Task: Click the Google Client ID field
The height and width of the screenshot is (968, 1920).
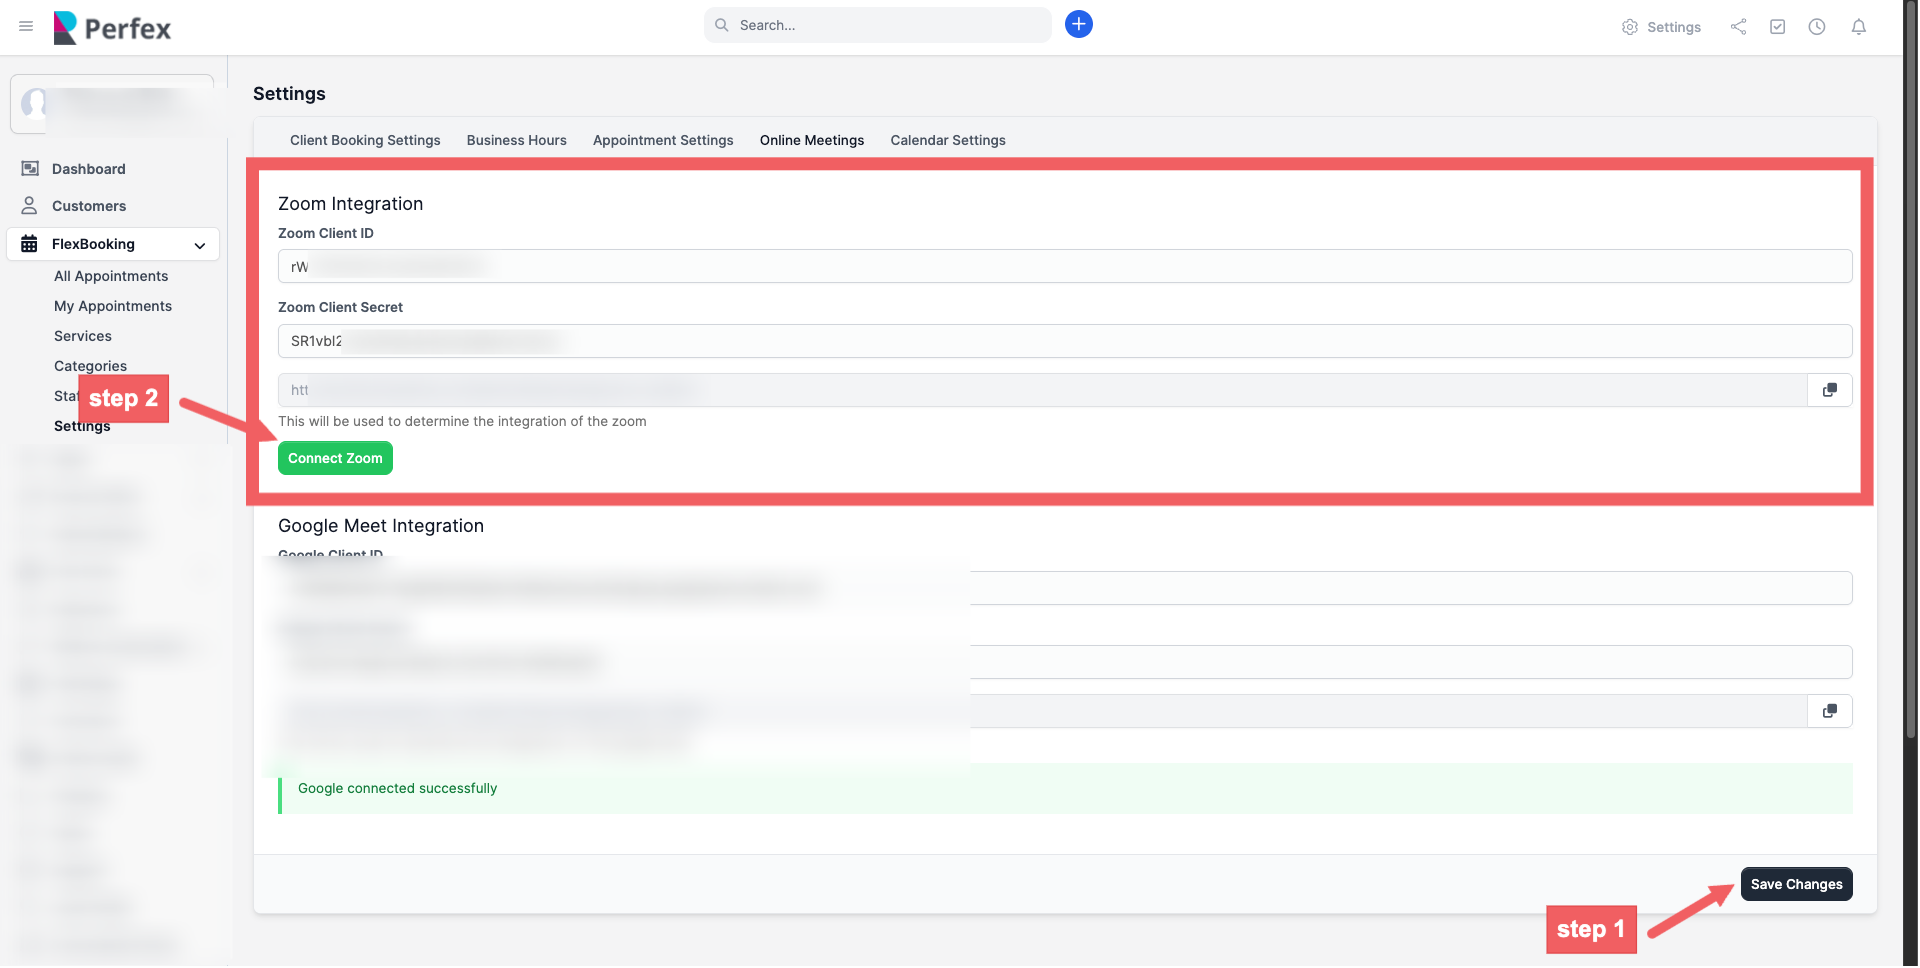Action: coord(1065,588)
